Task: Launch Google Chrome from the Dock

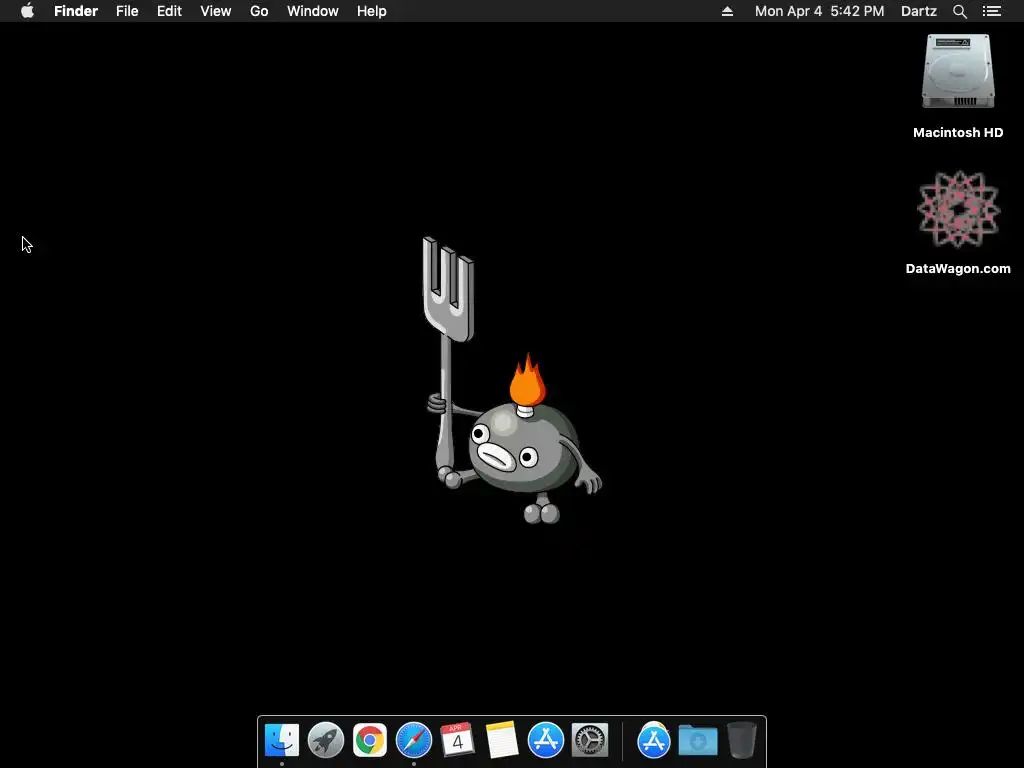Action: [x=370, y=740]
